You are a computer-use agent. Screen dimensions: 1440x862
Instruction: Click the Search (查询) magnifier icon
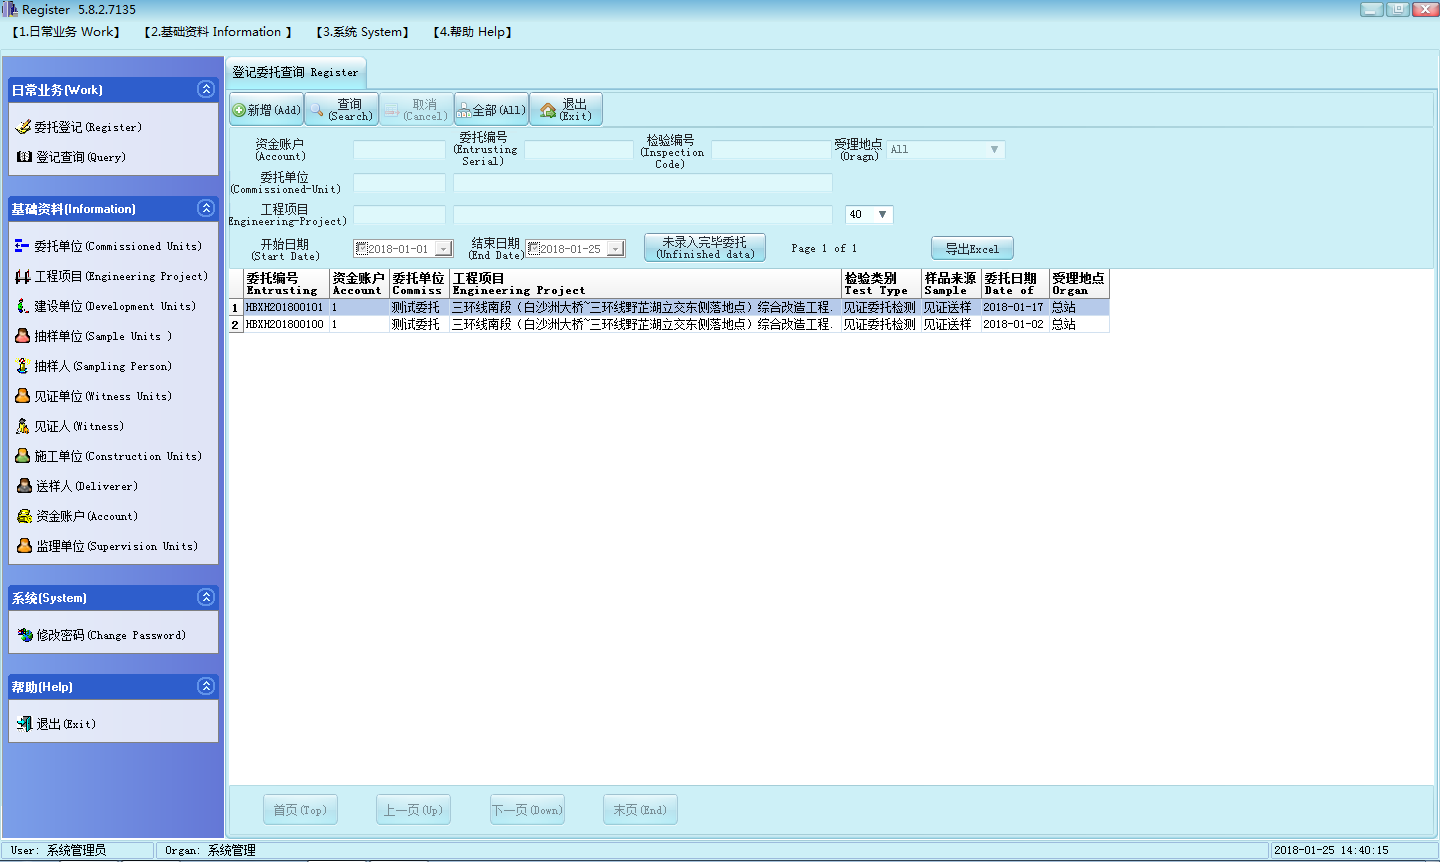316,110
